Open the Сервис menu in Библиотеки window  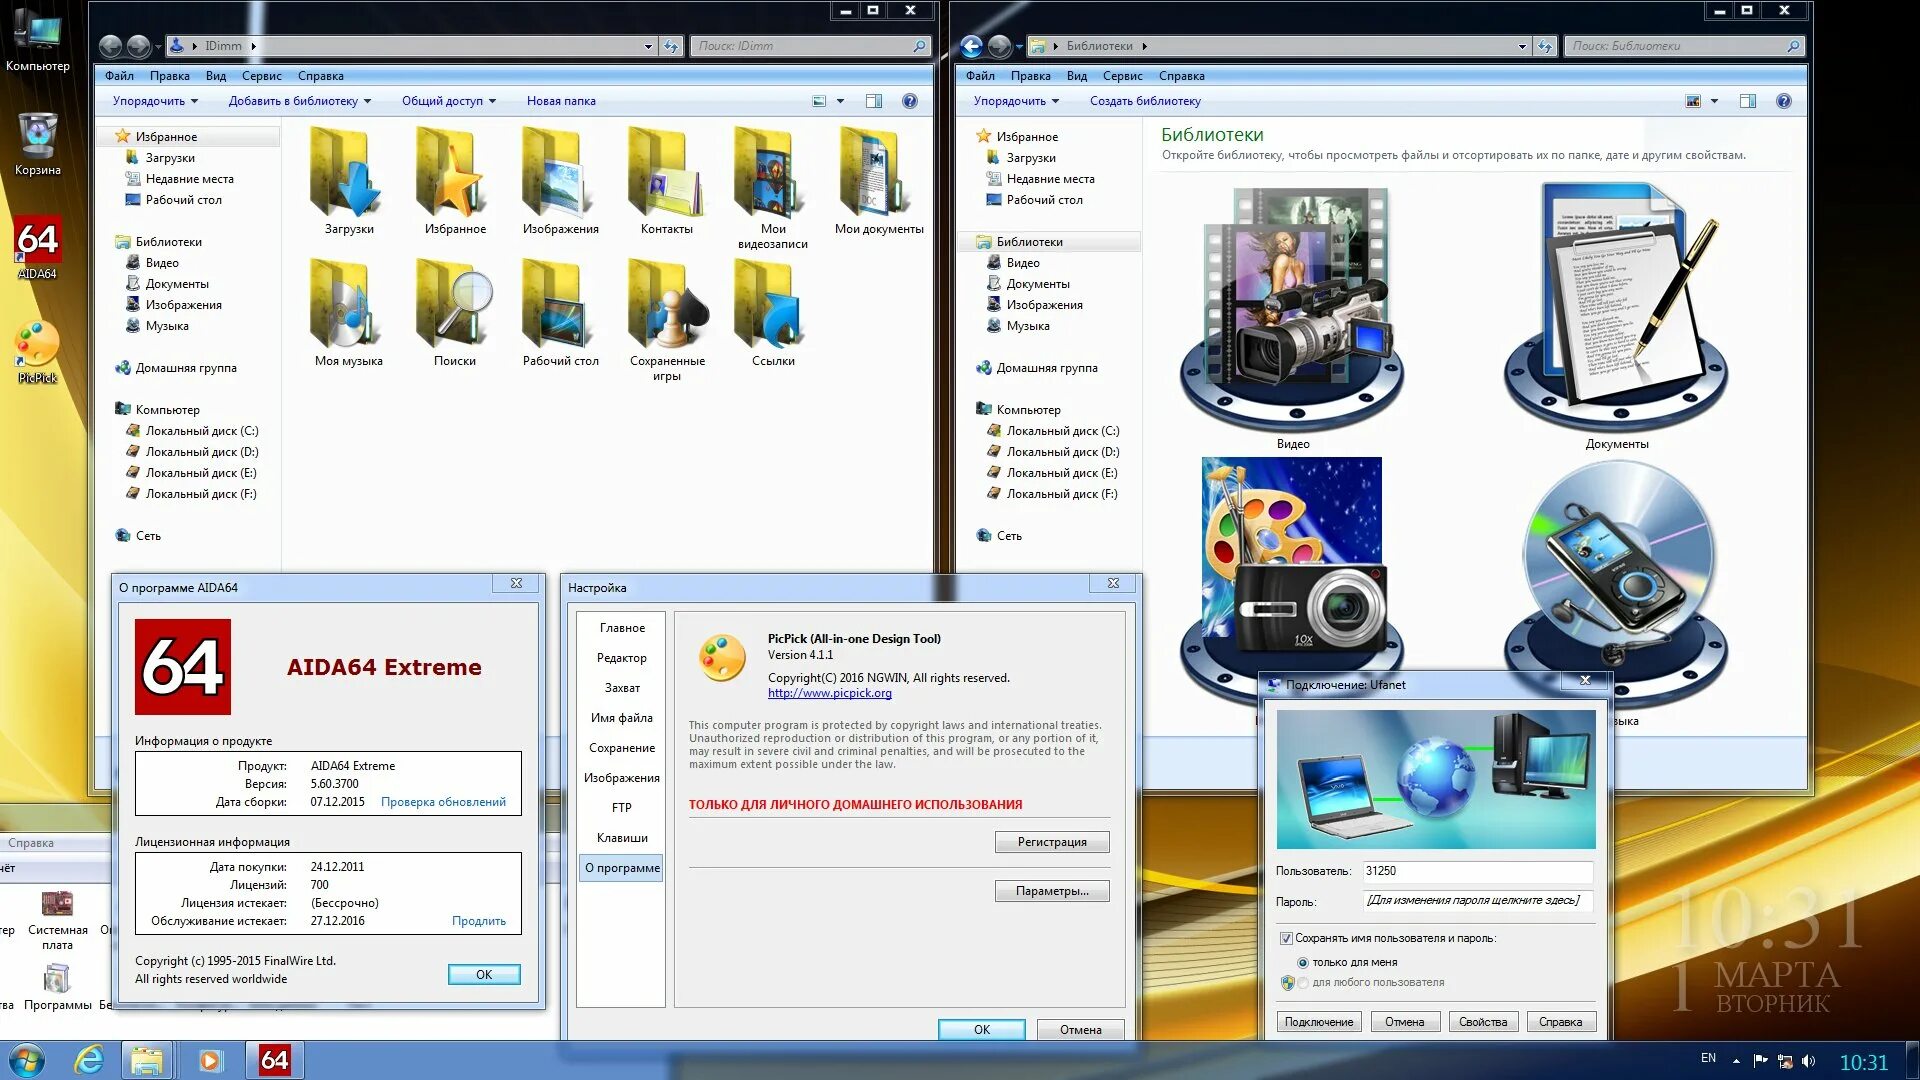point(1121,76)
